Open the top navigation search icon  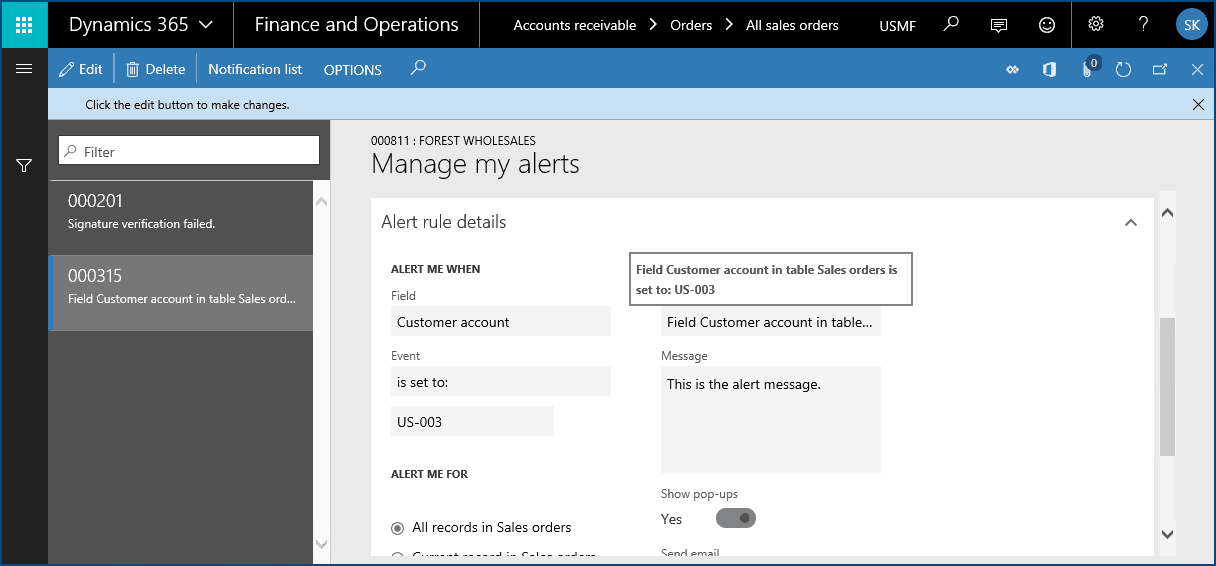pyautogui.click(x=952, y=24)
